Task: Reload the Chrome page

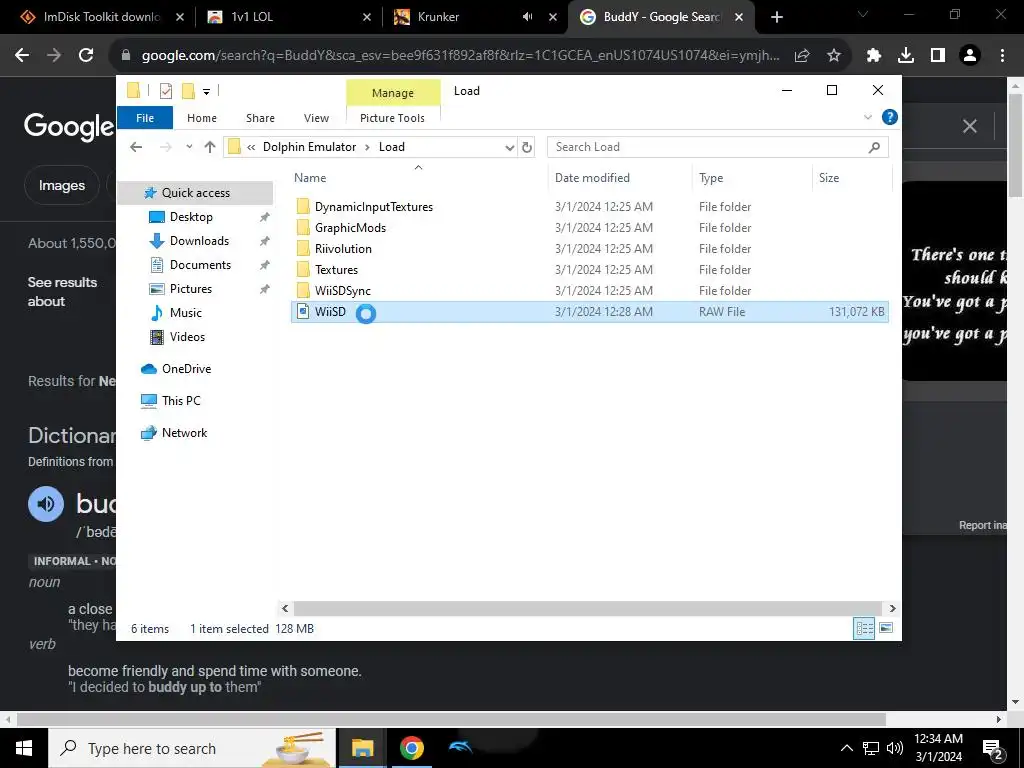Action: [86, 55]
